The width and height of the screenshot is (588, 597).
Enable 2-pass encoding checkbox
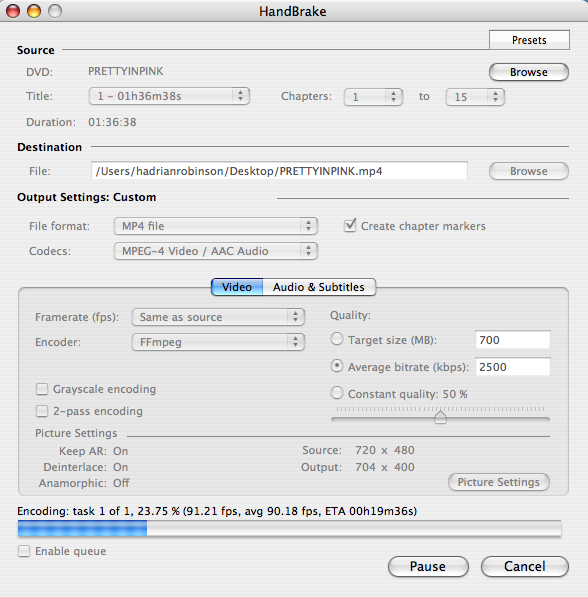point(42,411)
